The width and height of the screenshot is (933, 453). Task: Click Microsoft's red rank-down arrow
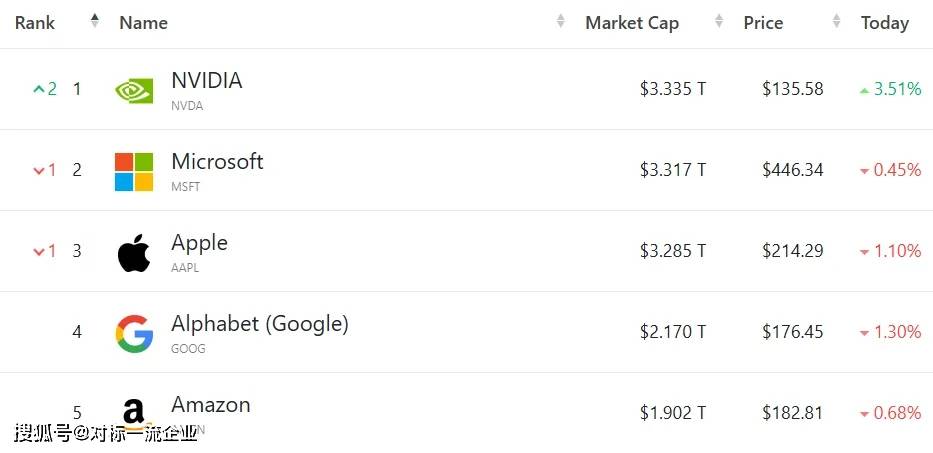[x=39, y=171]
